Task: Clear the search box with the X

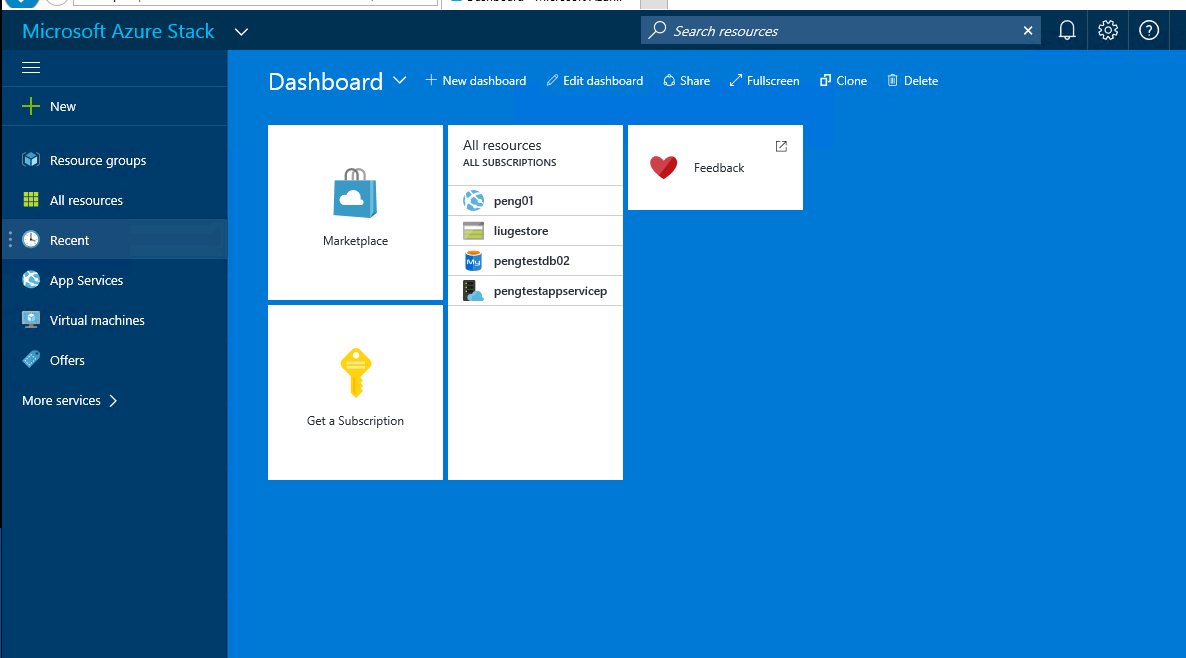Action: (1028, 31)
